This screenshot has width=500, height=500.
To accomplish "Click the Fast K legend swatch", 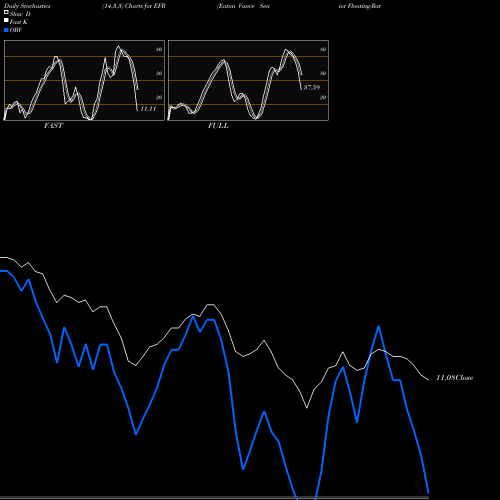I will 6,21.
